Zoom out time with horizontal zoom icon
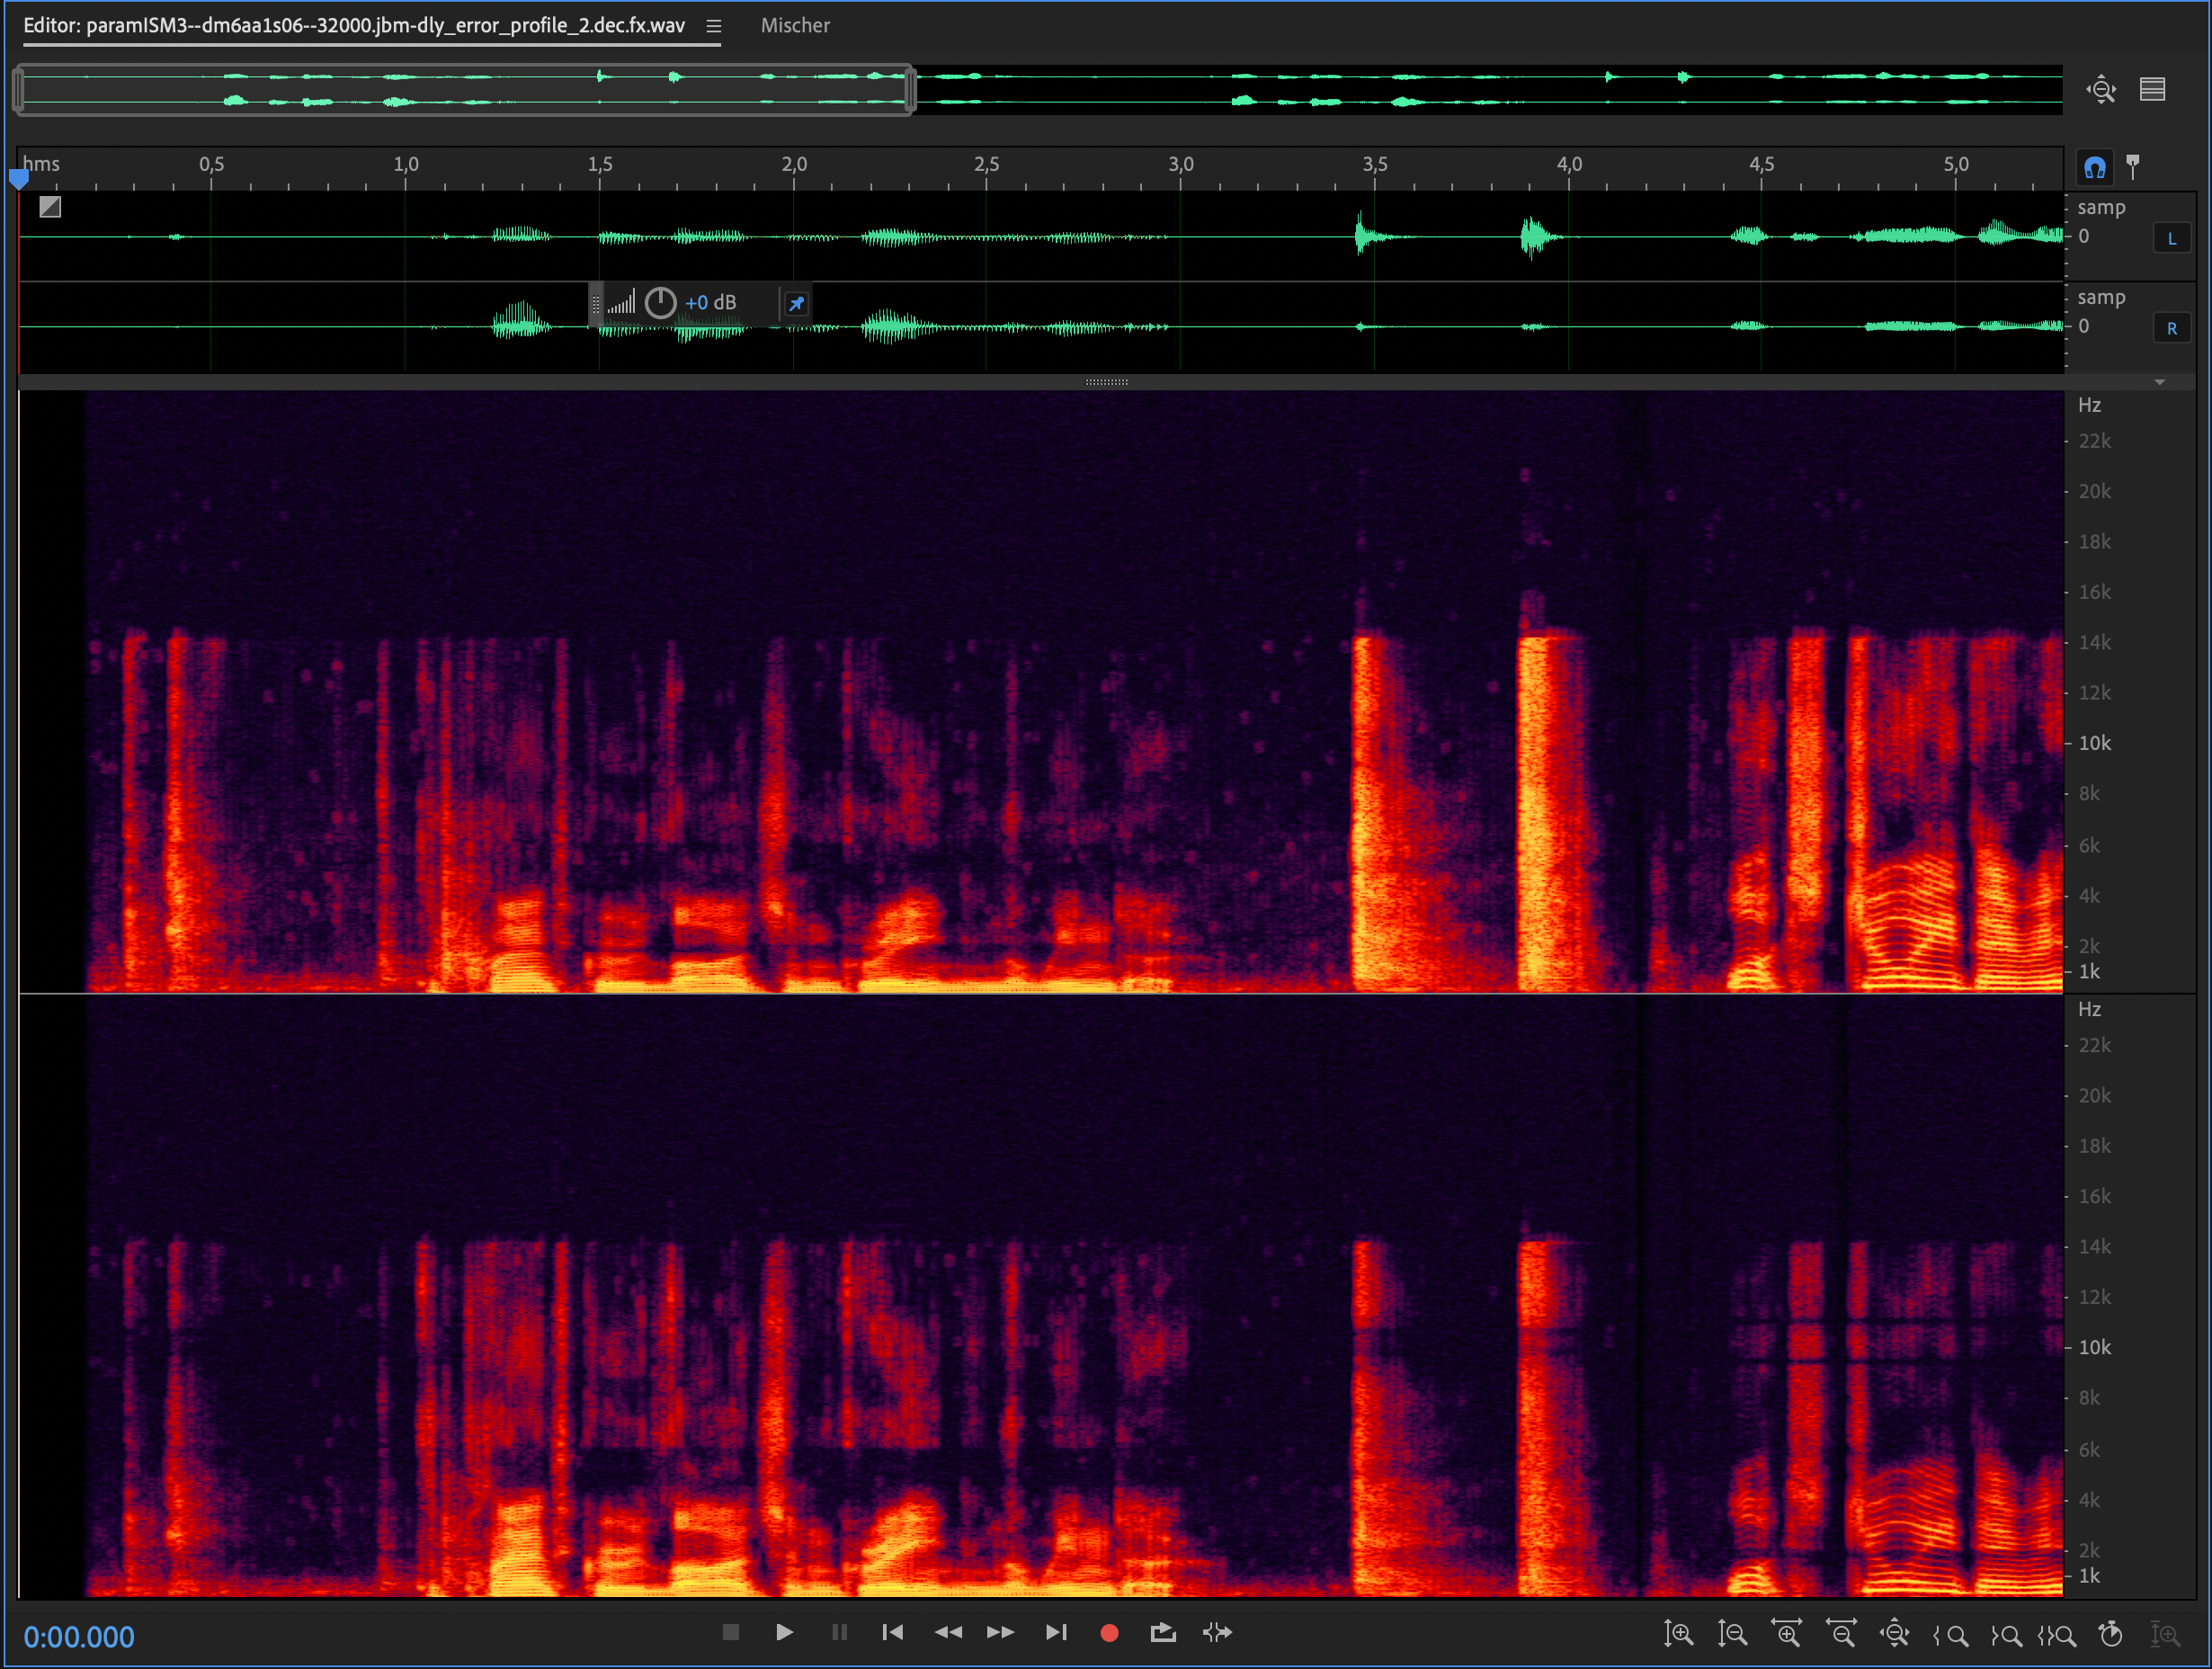2212x1669 pixels. [1841, 1633]
